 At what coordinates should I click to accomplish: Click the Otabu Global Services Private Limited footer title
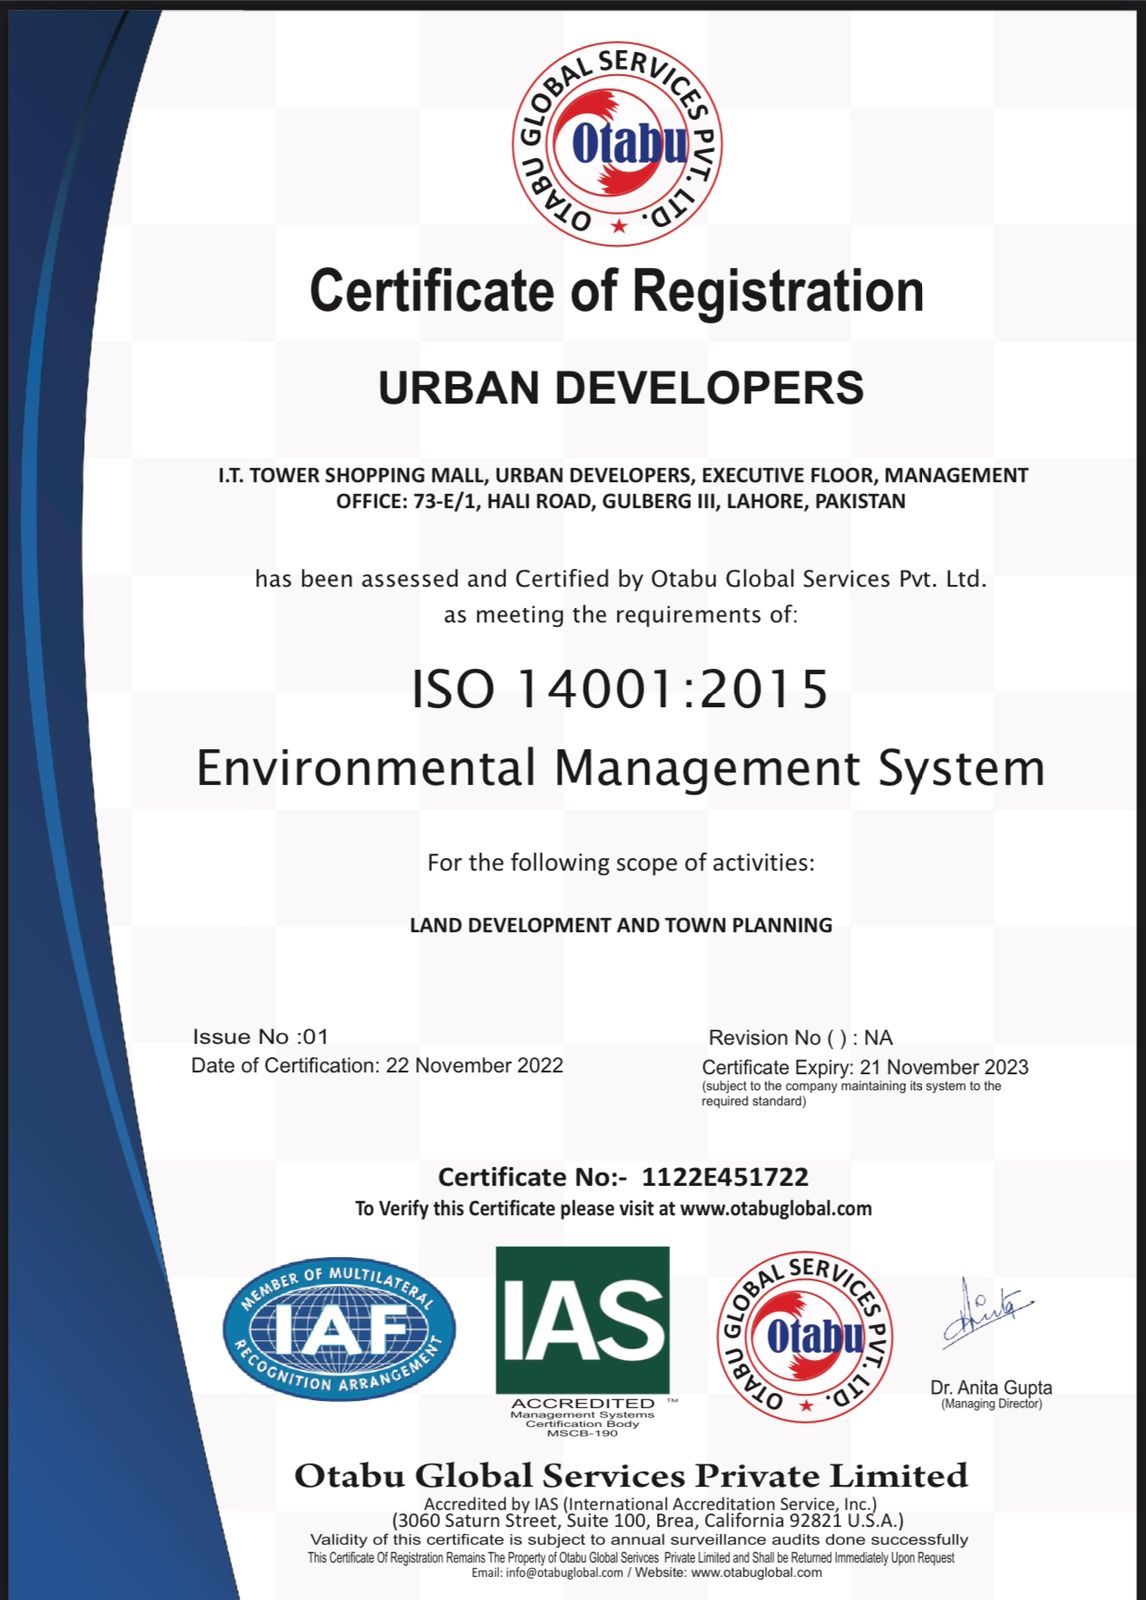click(630, 1476)
